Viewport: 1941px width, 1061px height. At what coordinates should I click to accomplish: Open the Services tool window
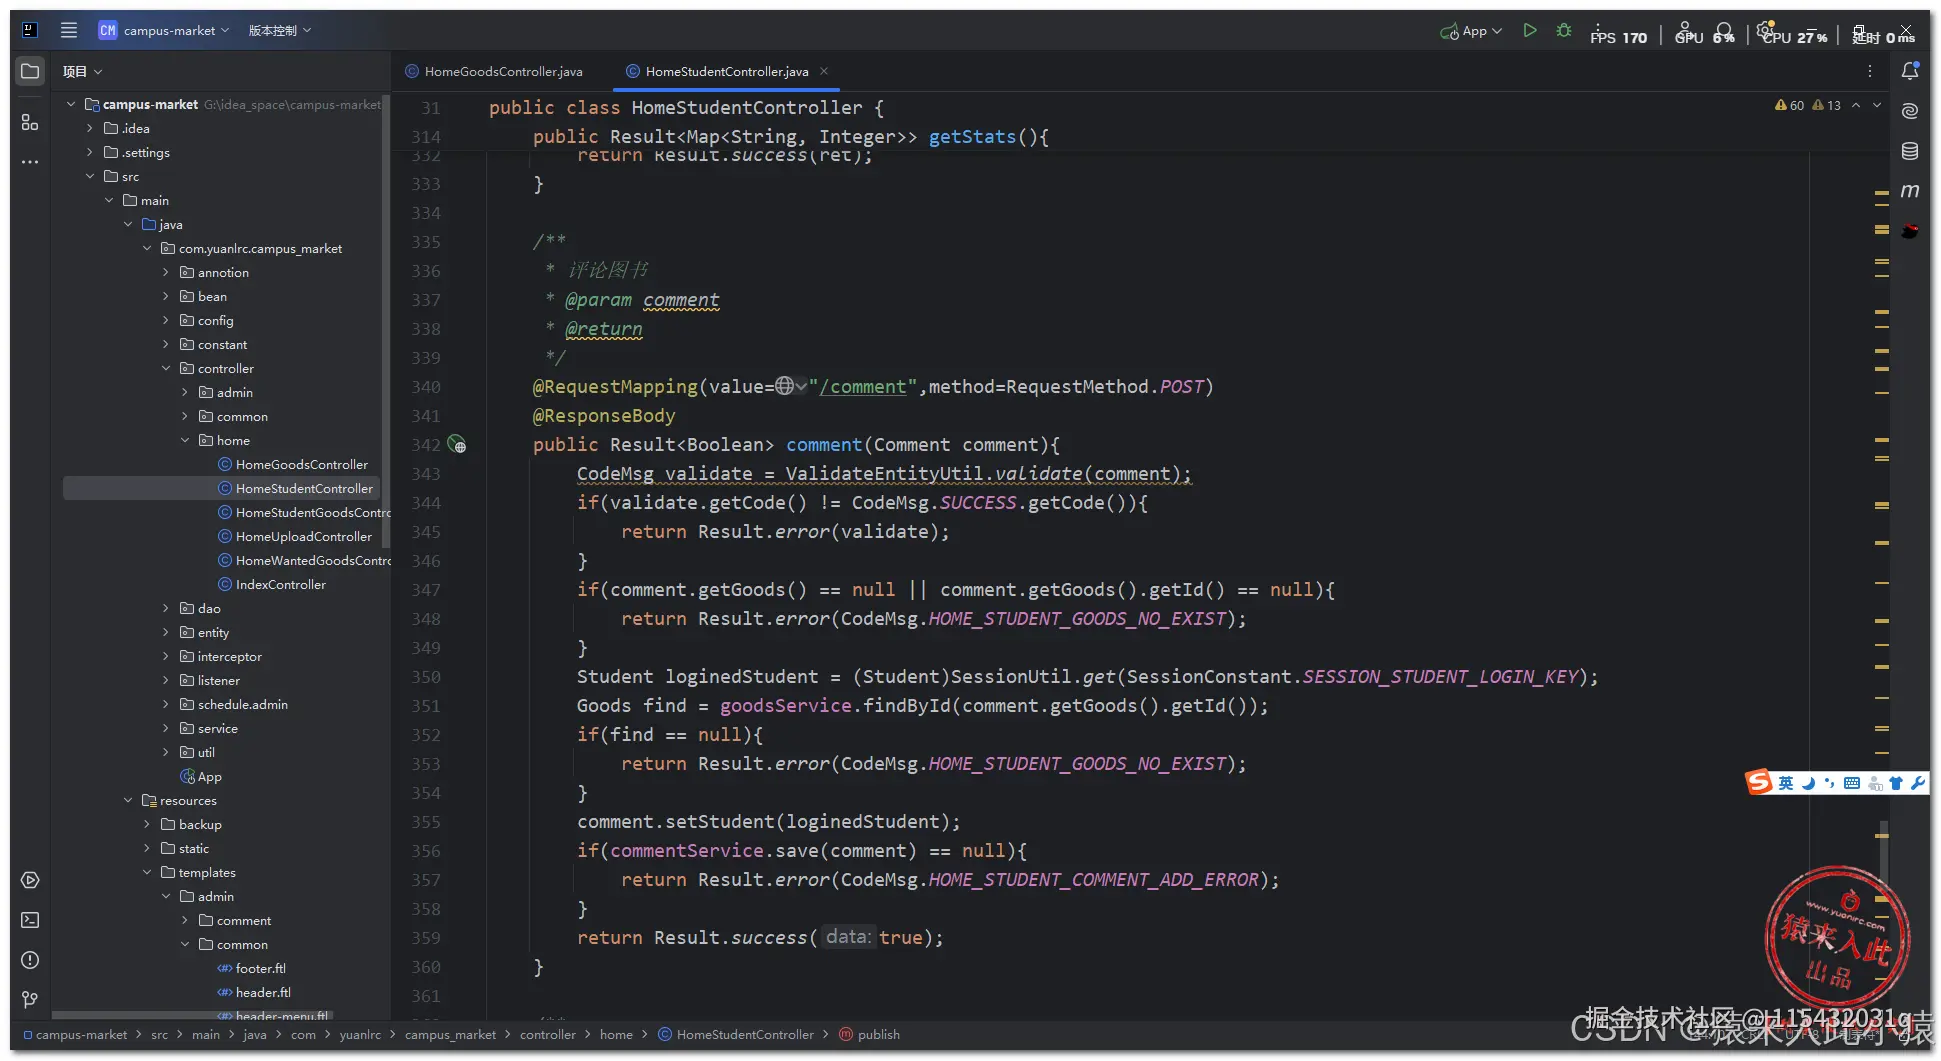(x=30, y=880)
